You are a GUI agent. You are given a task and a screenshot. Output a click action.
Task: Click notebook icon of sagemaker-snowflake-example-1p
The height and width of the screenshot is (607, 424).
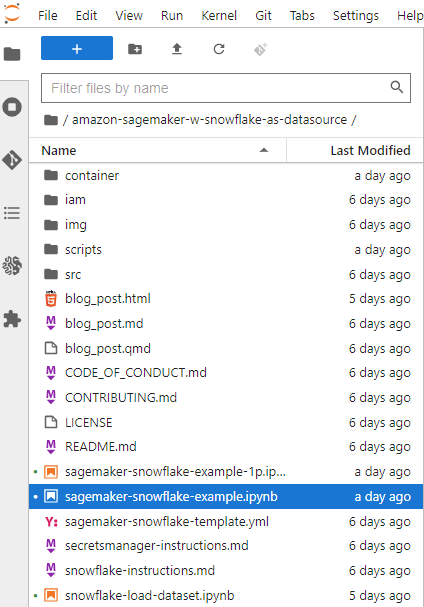click(x=51, y=472)
